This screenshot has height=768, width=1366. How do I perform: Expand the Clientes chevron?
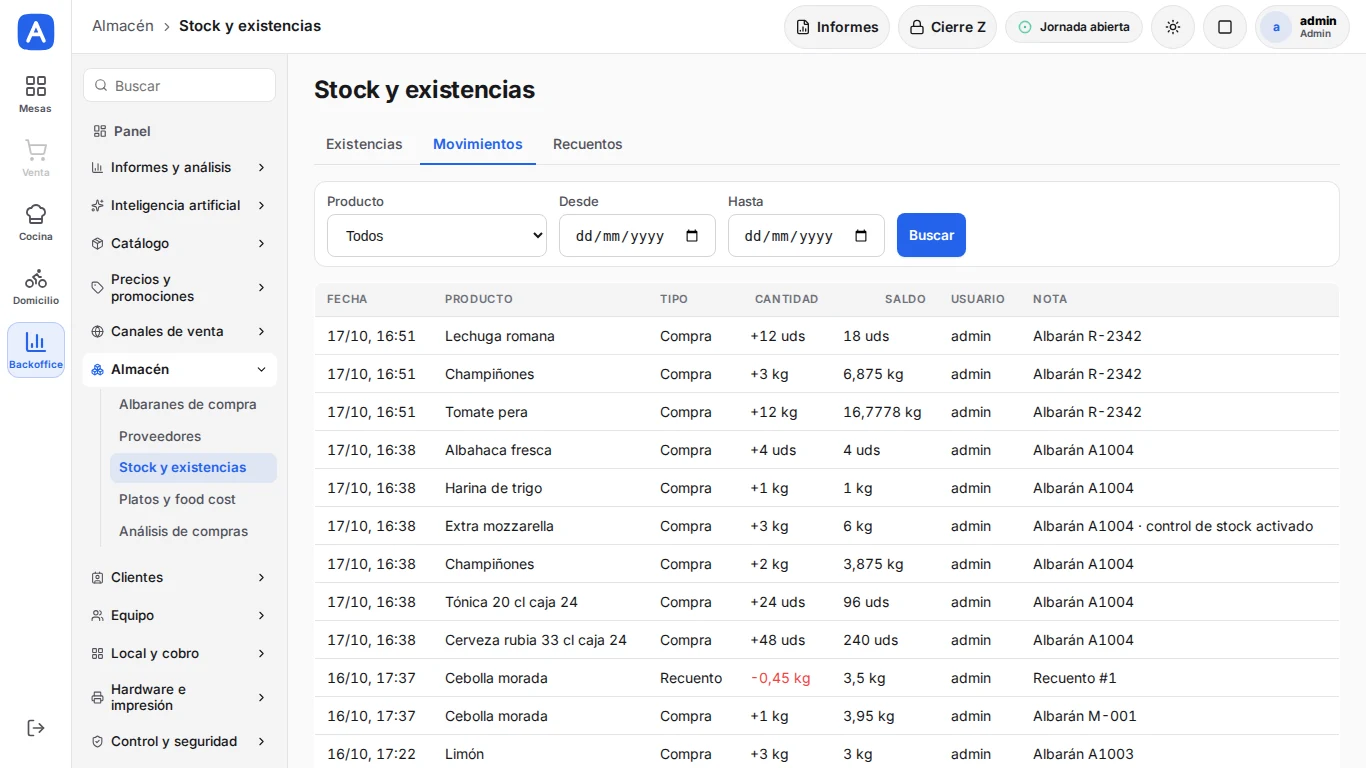pyautogui.click(x=261, y=577)
